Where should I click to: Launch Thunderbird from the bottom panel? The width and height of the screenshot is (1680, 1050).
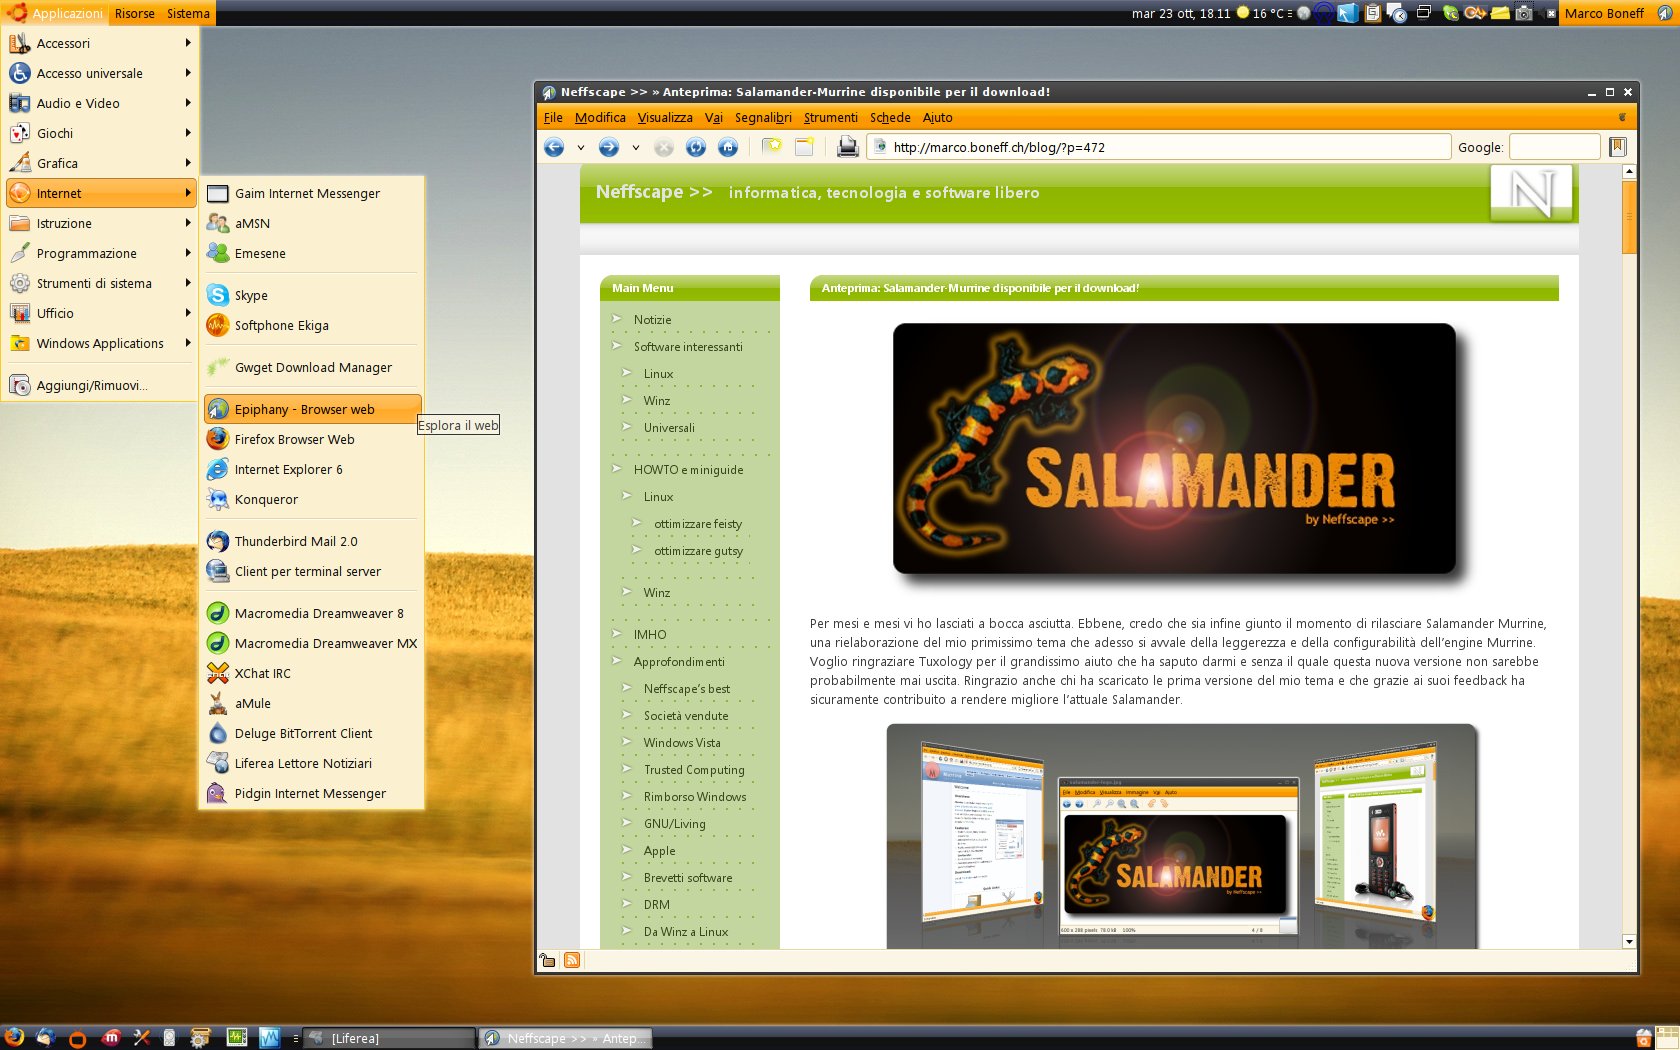(45, 1037)
